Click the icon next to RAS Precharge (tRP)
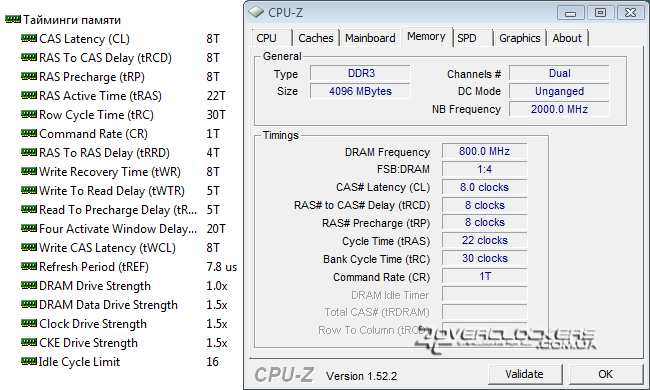Image resolution: width=650 pixels, height=390 pixels. [29, 76]
